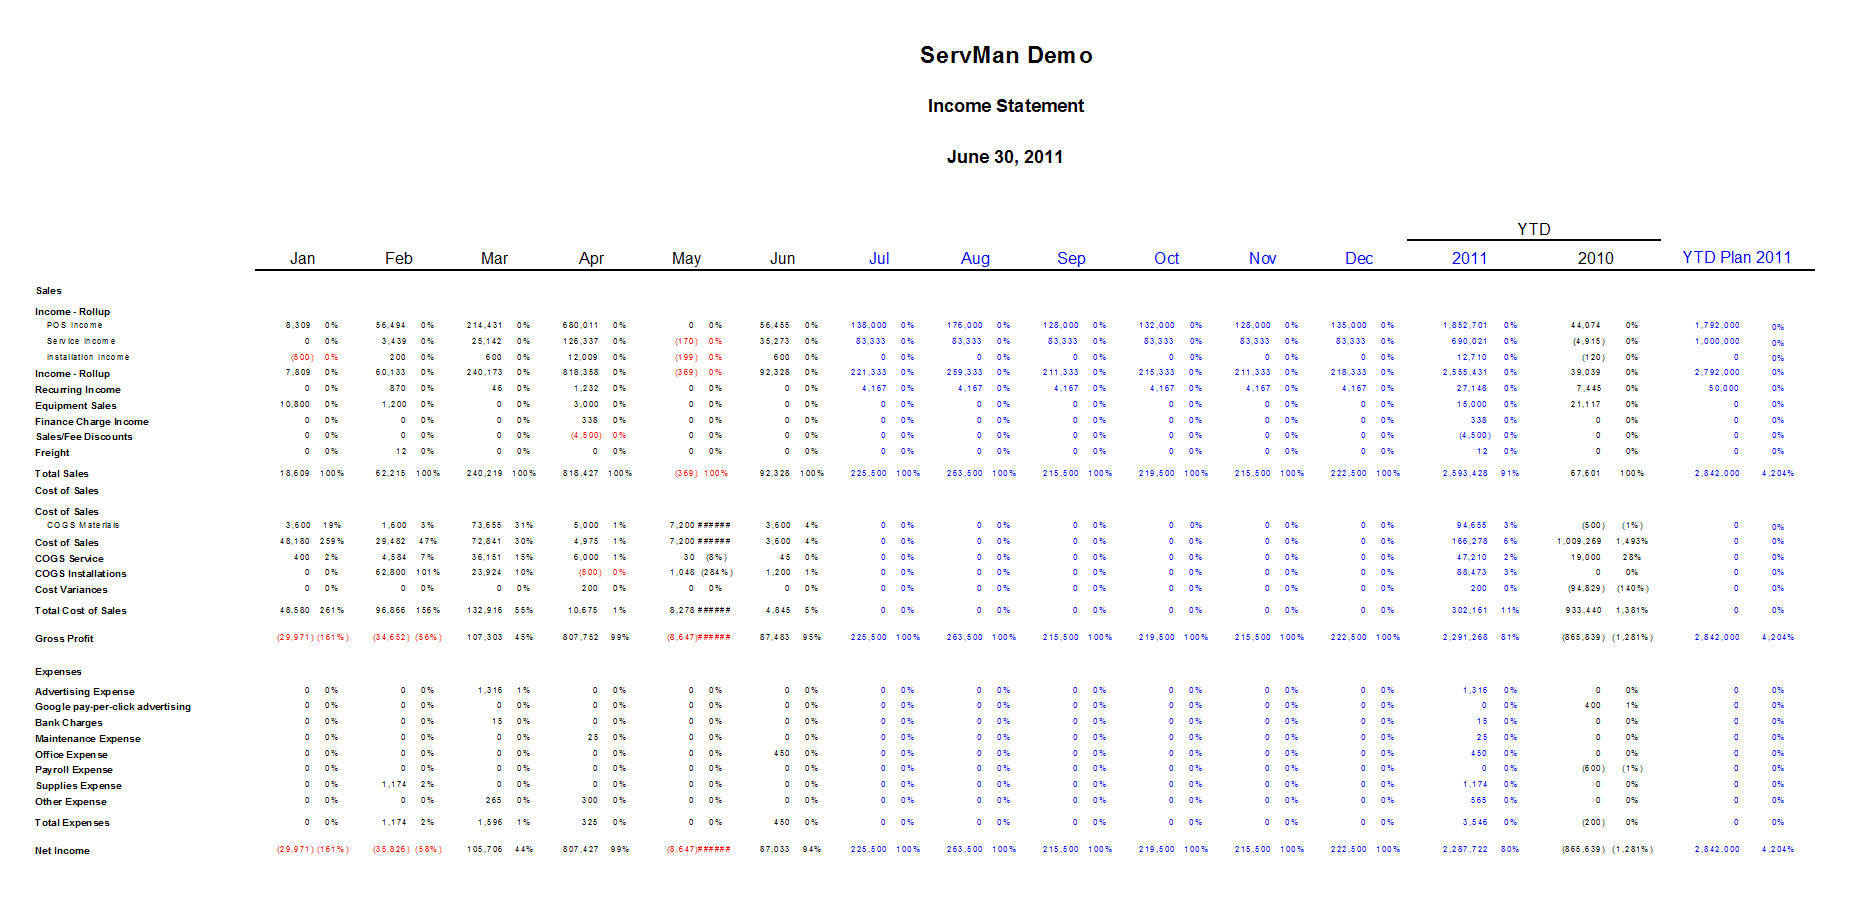Select the Sales/Fee Discounts row label
This screenshot has height=917, width=1851.
84,437
